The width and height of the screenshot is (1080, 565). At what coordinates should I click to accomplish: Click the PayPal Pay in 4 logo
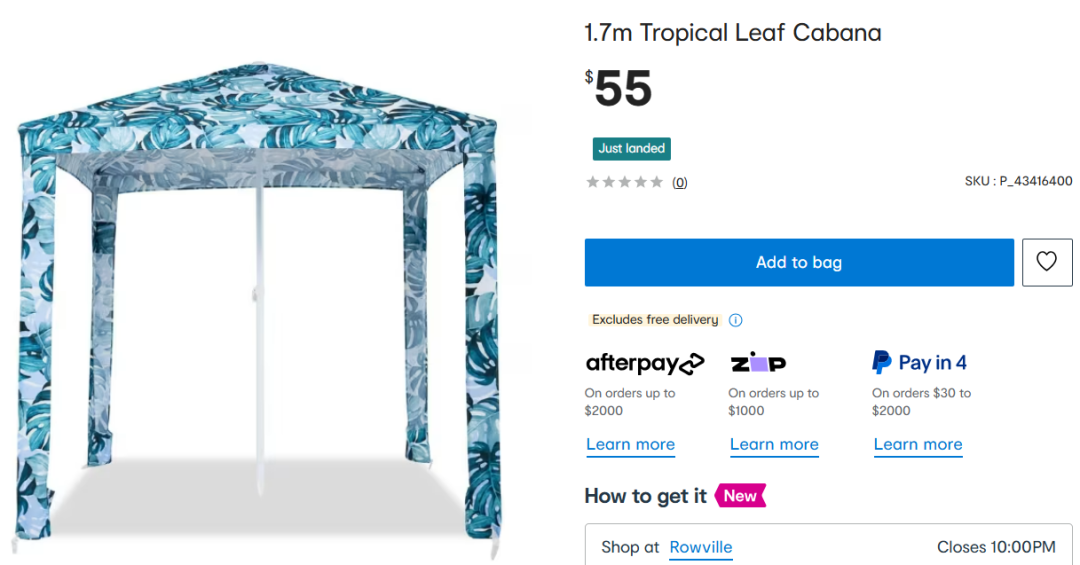919,362
